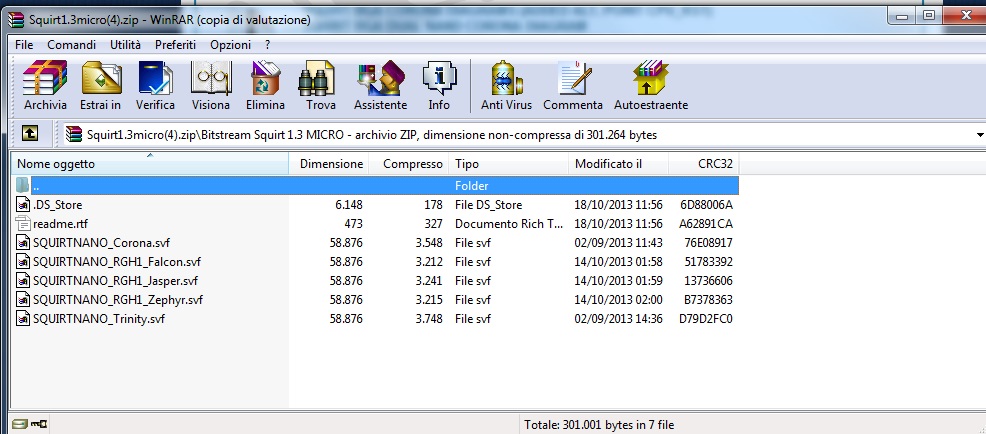Show archive Info
Image resolution: width=986 pixels, height=434 pixels.
click(x=439, y=86)
